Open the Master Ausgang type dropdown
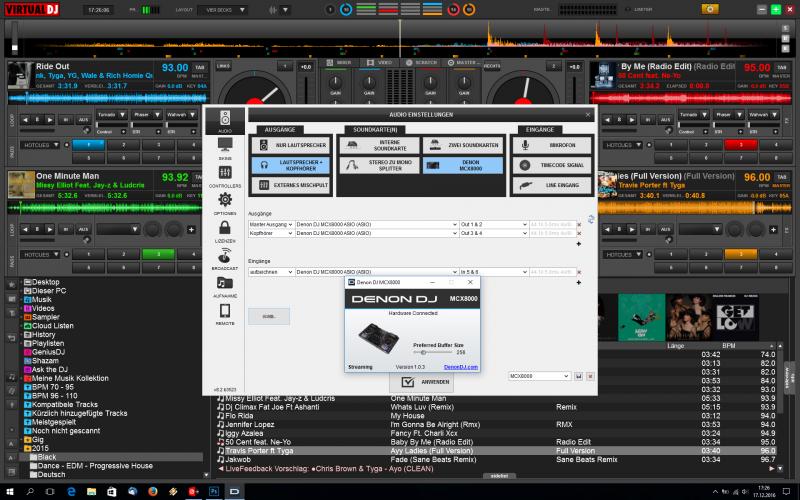The image size is (800, 500). pyautogui.click(x=271, y=224)
